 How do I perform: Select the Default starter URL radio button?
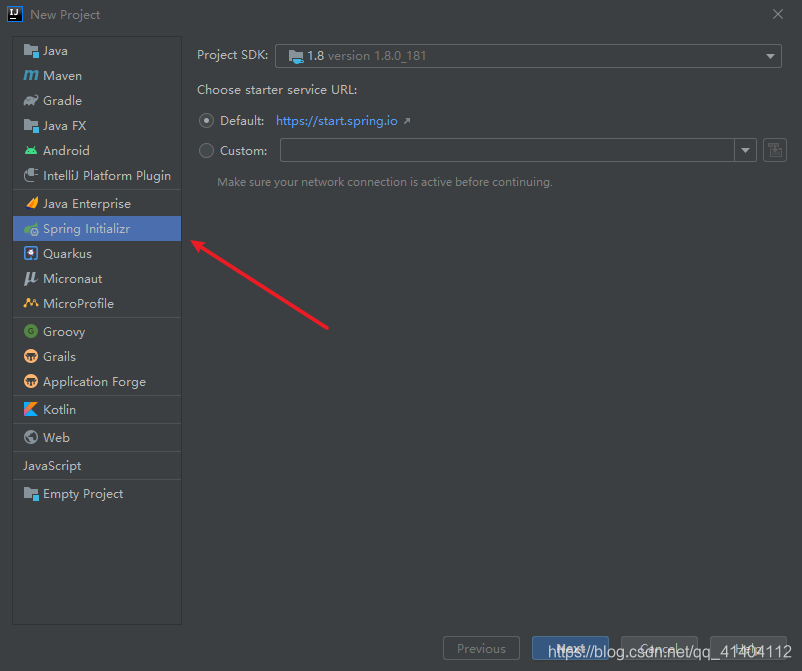click(206, 121)
